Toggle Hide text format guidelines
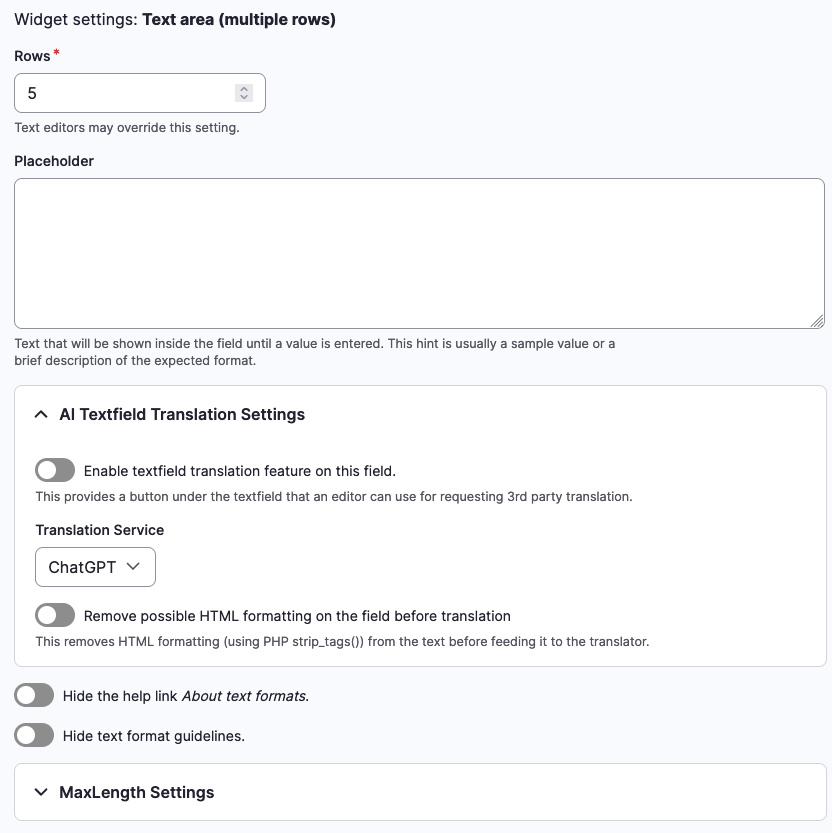832x833 pixels. coord(34,735)
